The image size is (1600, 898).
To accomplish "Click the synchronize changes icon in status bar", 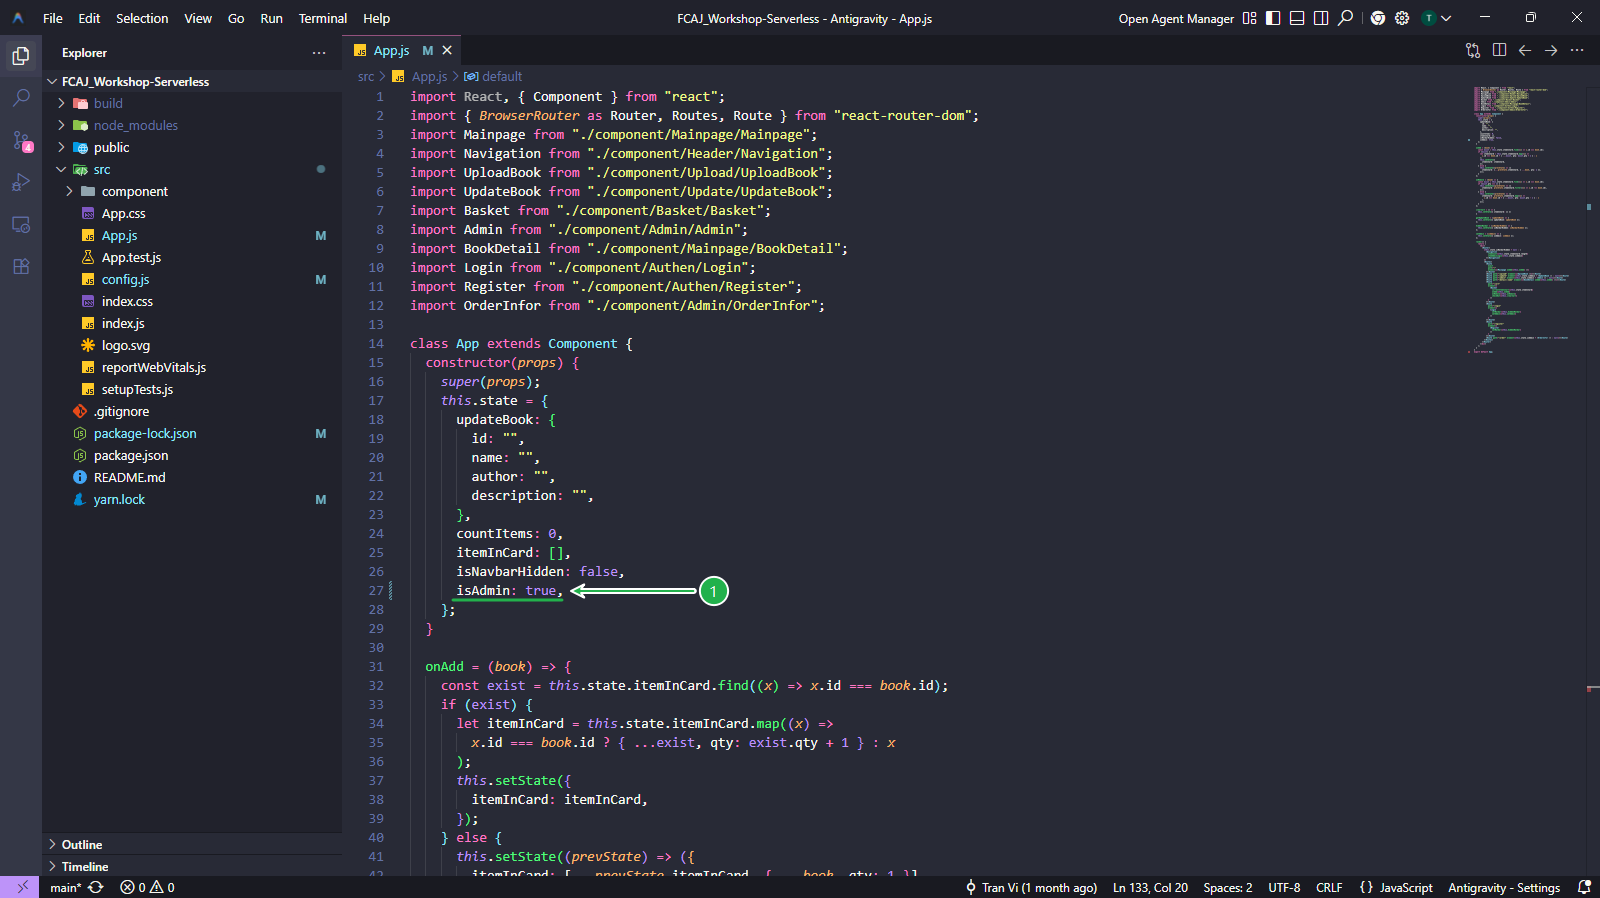I will click(96, 887).
